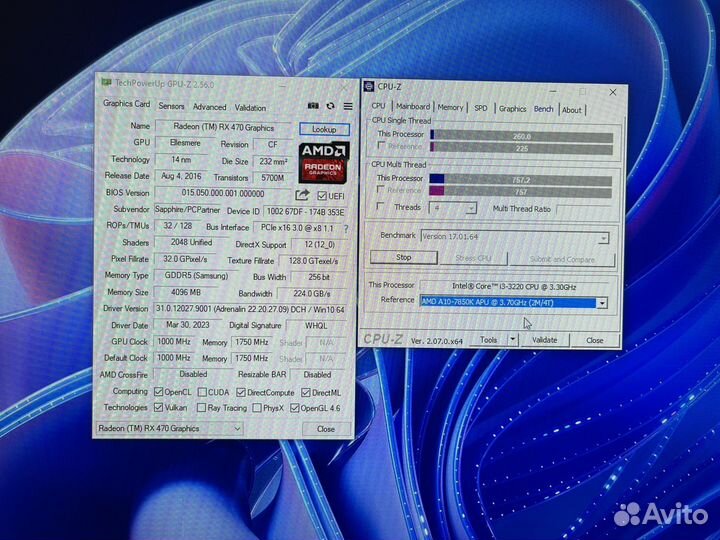
Task: Click the Memory Type GDDR5 (Samsung) value
Action: [196, 276]
